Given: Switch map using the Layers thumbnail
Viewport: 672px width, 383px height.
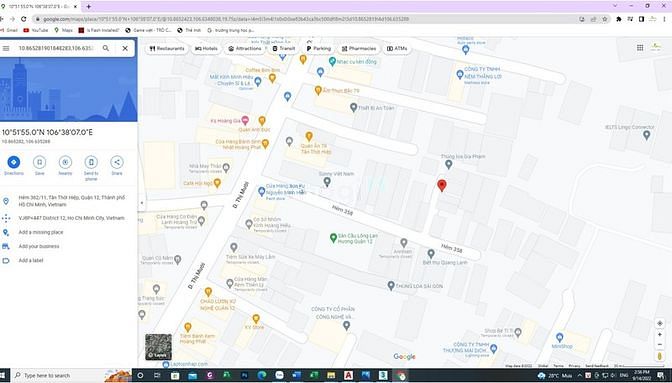Looking at the screenshot, I should click(x=158, y=347).
